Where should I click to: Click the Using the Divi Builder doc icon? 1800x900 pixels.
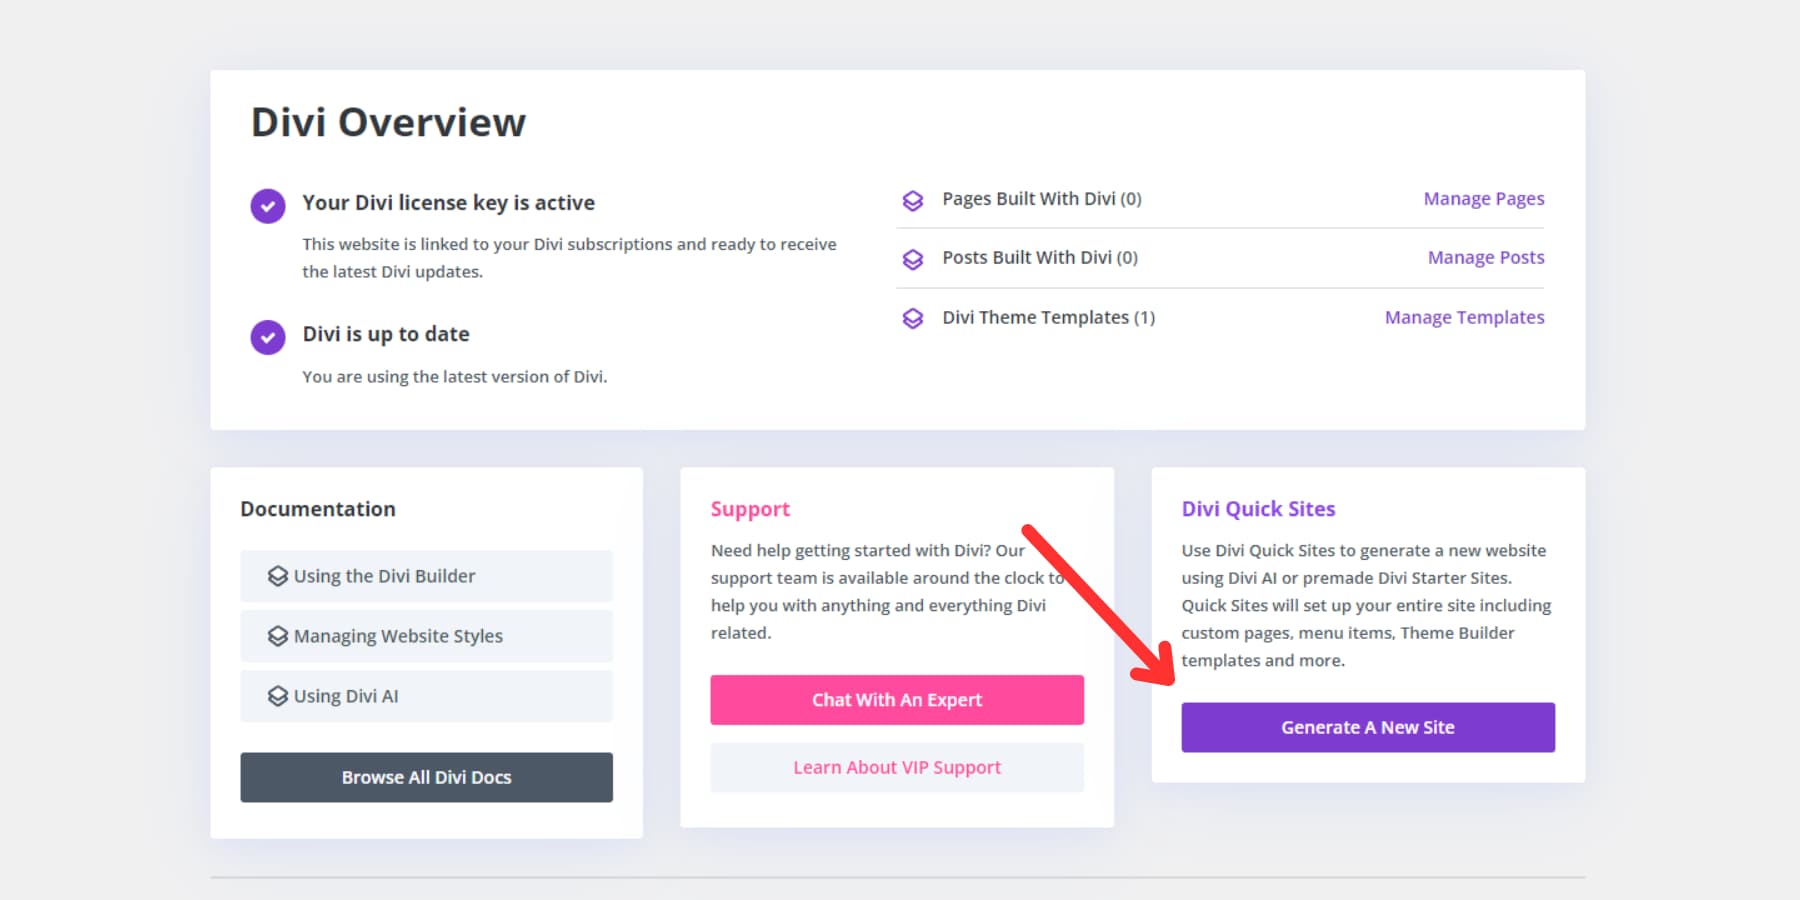pyautogui.click(x=277, y=575)
